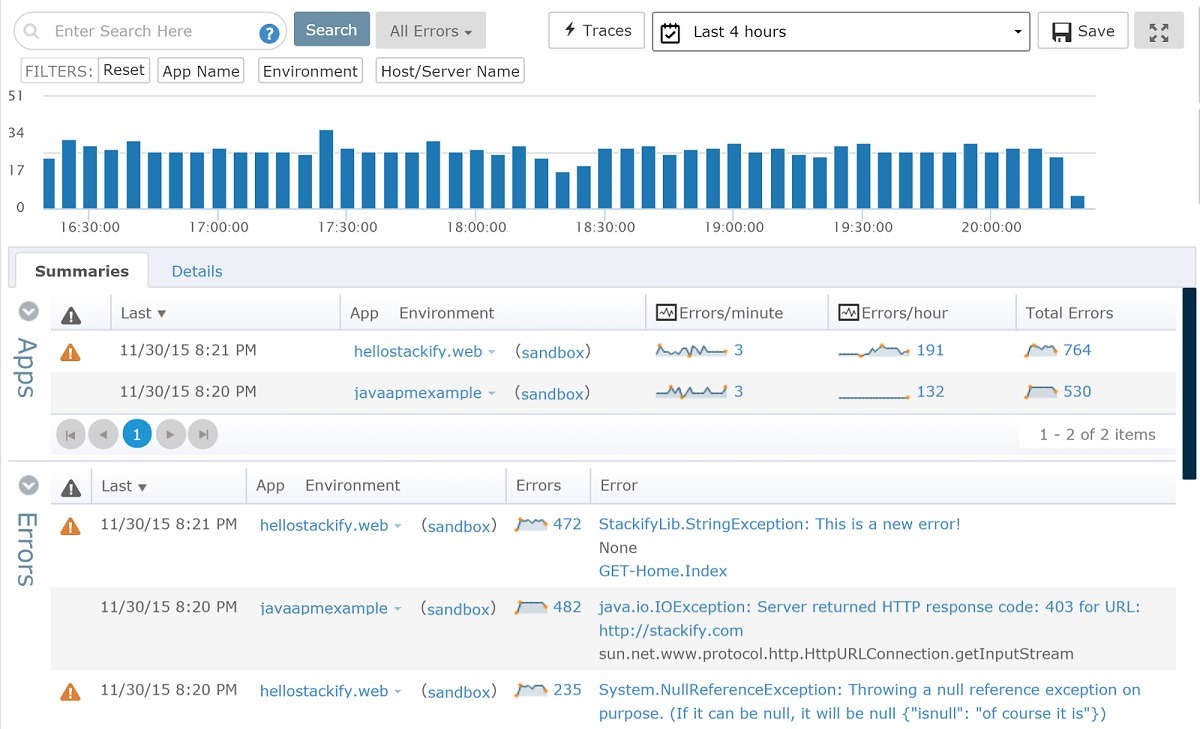
Task: Add Host/Server Name filter
Action: click(450, 71)
